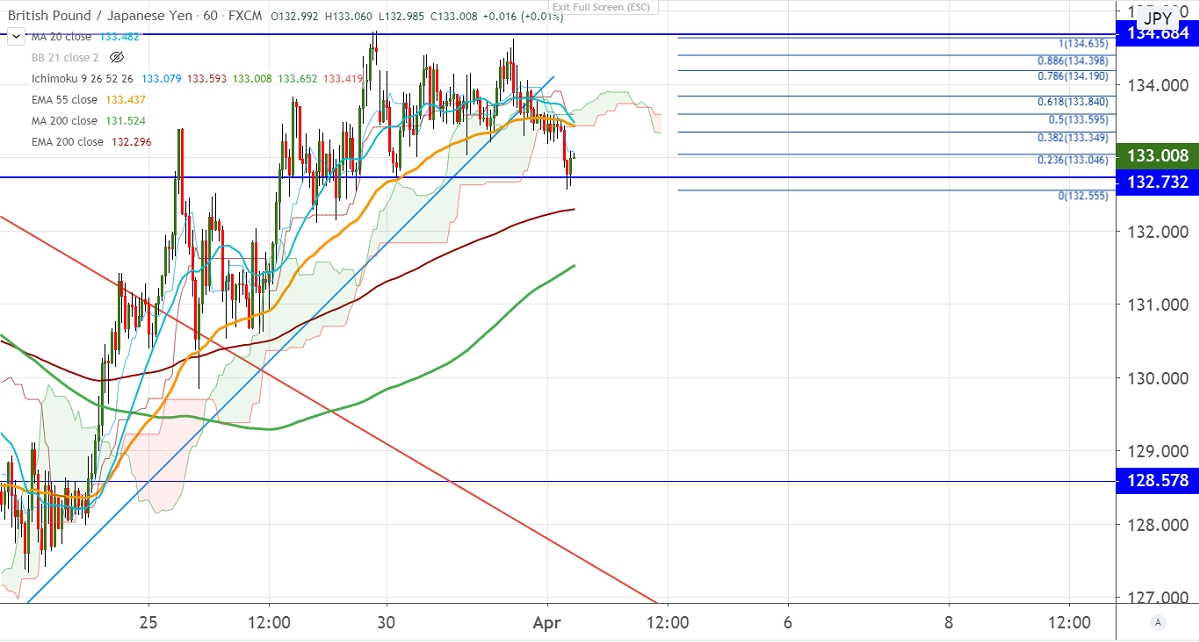The image size is (1199, 642).
Task: Click the 134.684 horizontal line price label
Action: [x=1158, y=33]
